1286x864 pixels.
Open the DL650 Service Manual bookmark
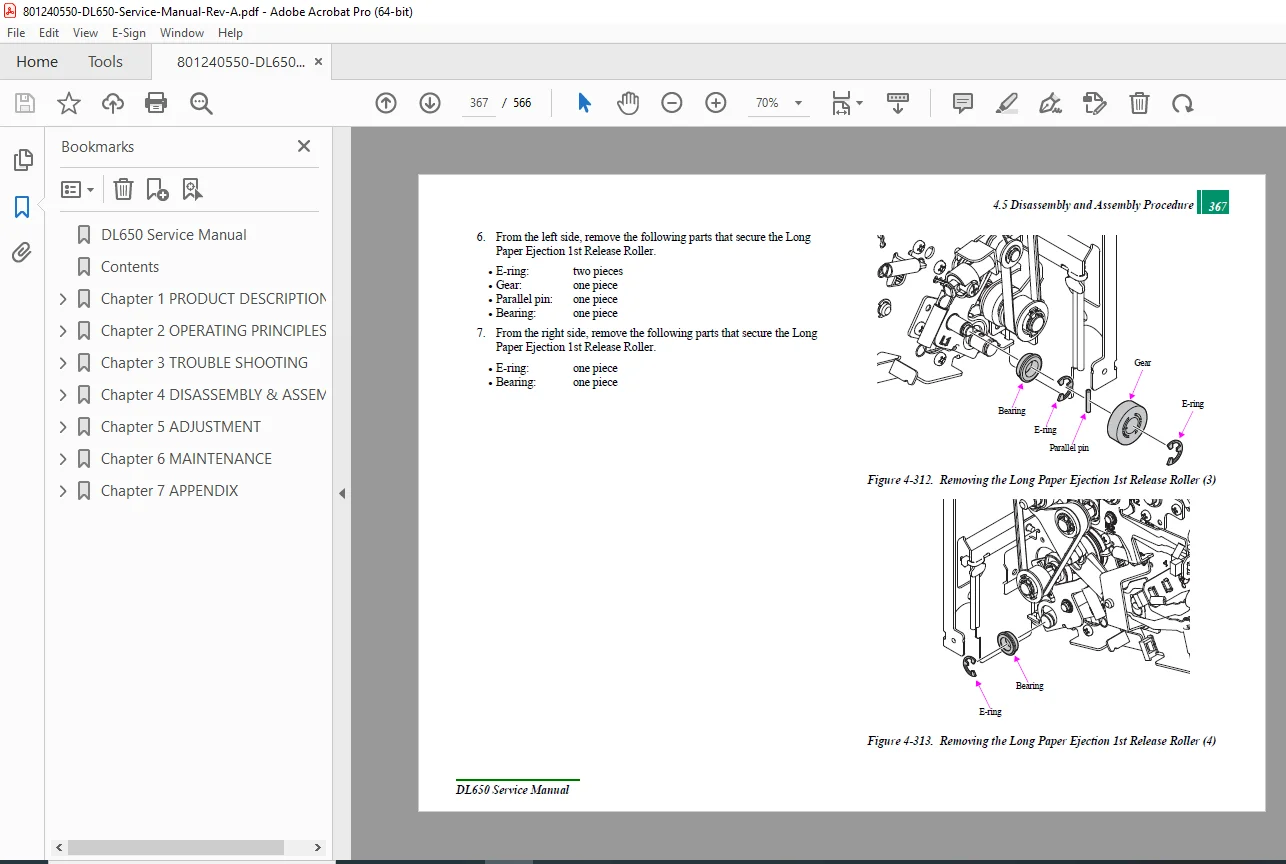coord(174,235)
